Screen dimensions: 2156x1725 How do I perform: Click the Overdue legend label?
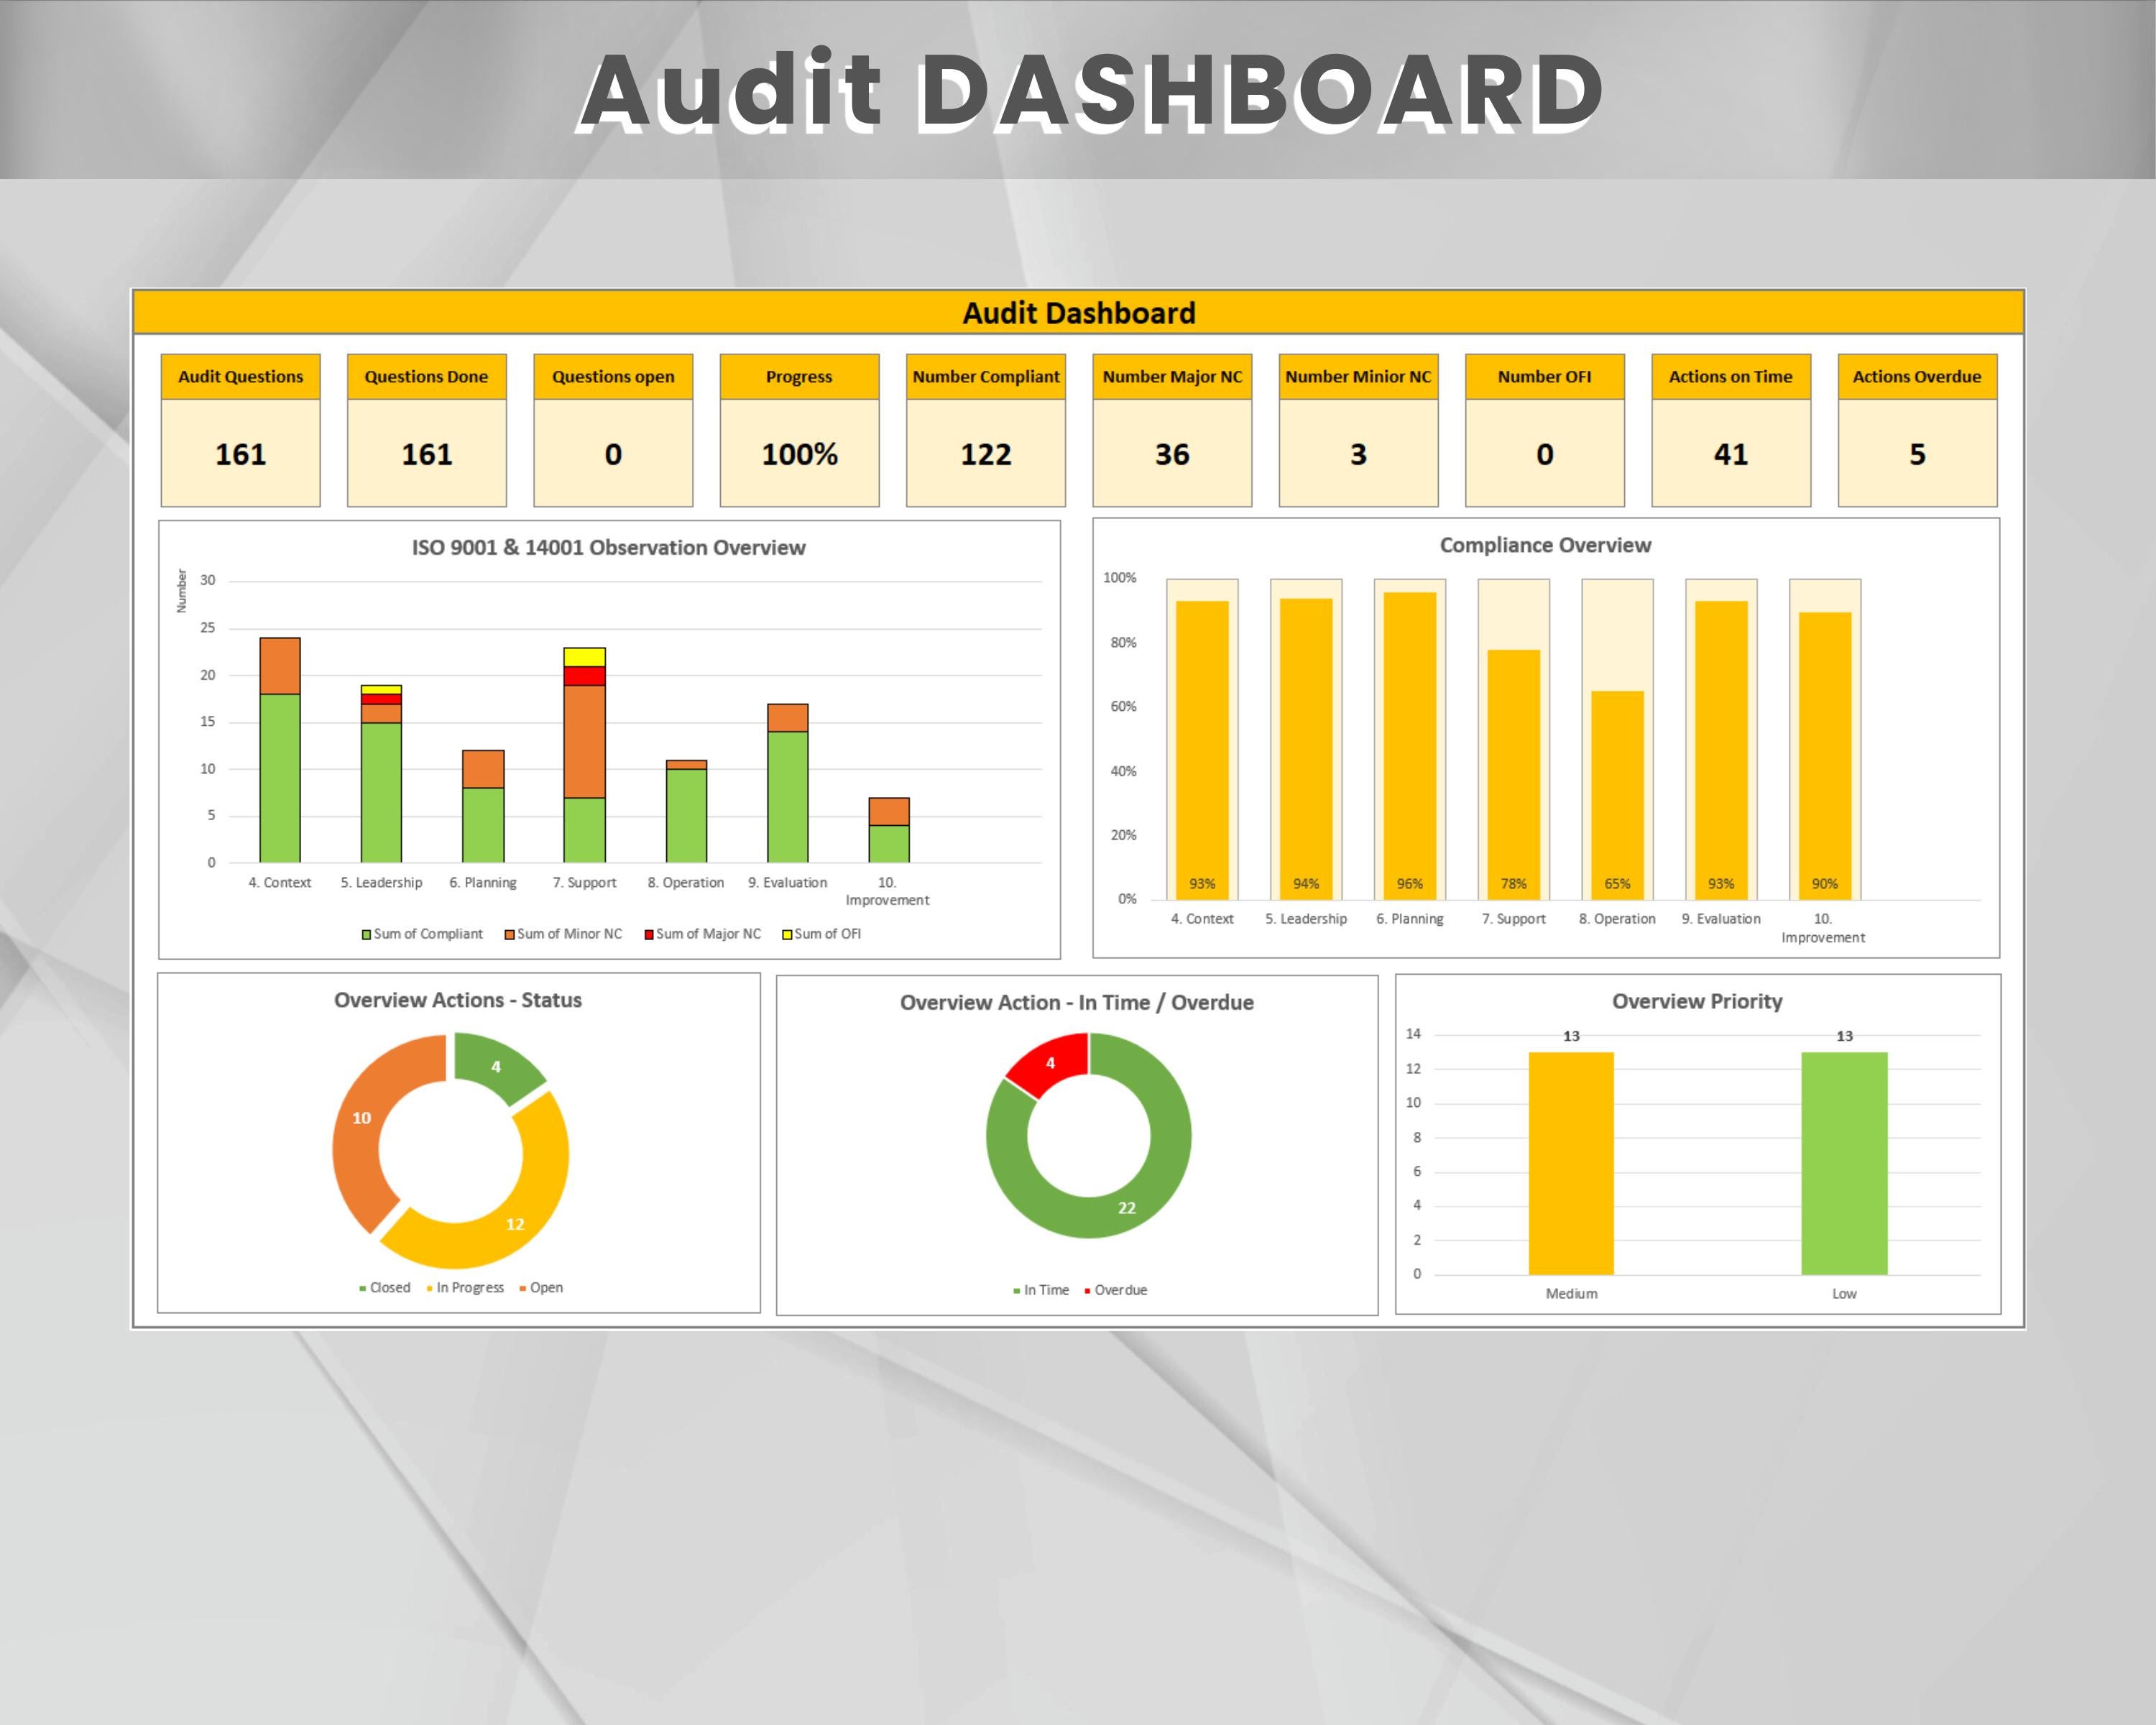point(1119,1290)
